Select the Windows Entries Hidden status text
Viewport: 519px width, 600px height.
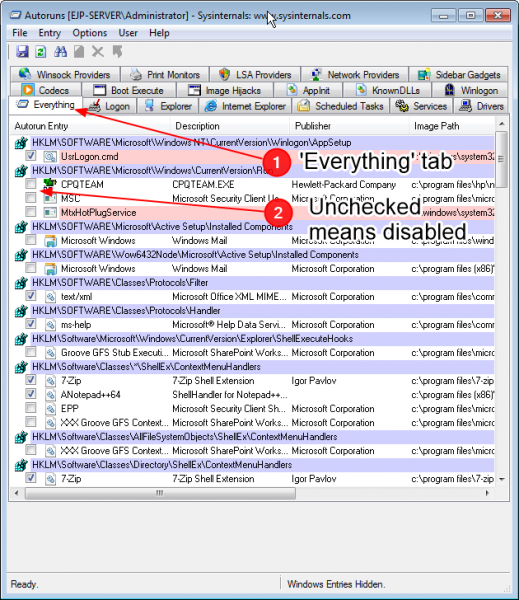[336, 584]
